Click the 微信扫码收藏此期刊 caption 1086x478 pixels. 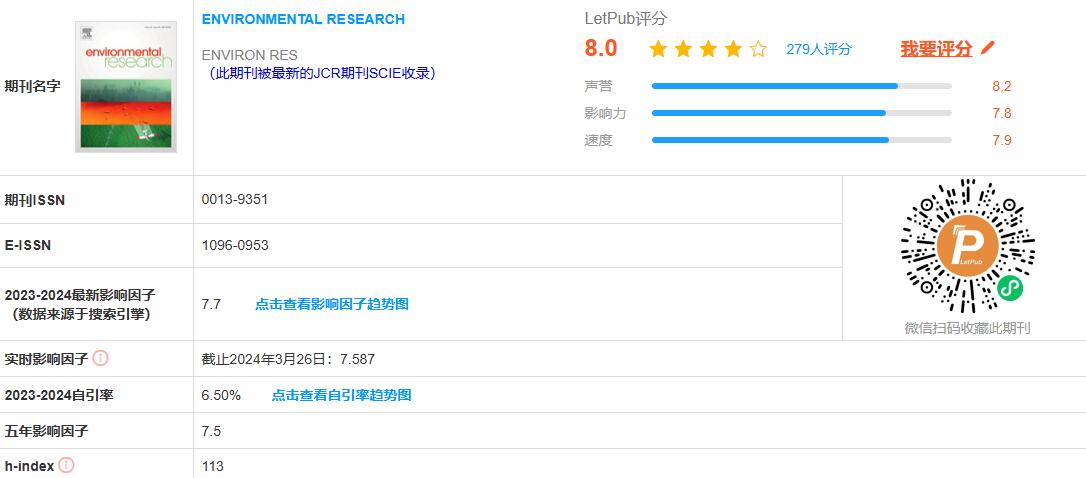click(x=967, y=328)
